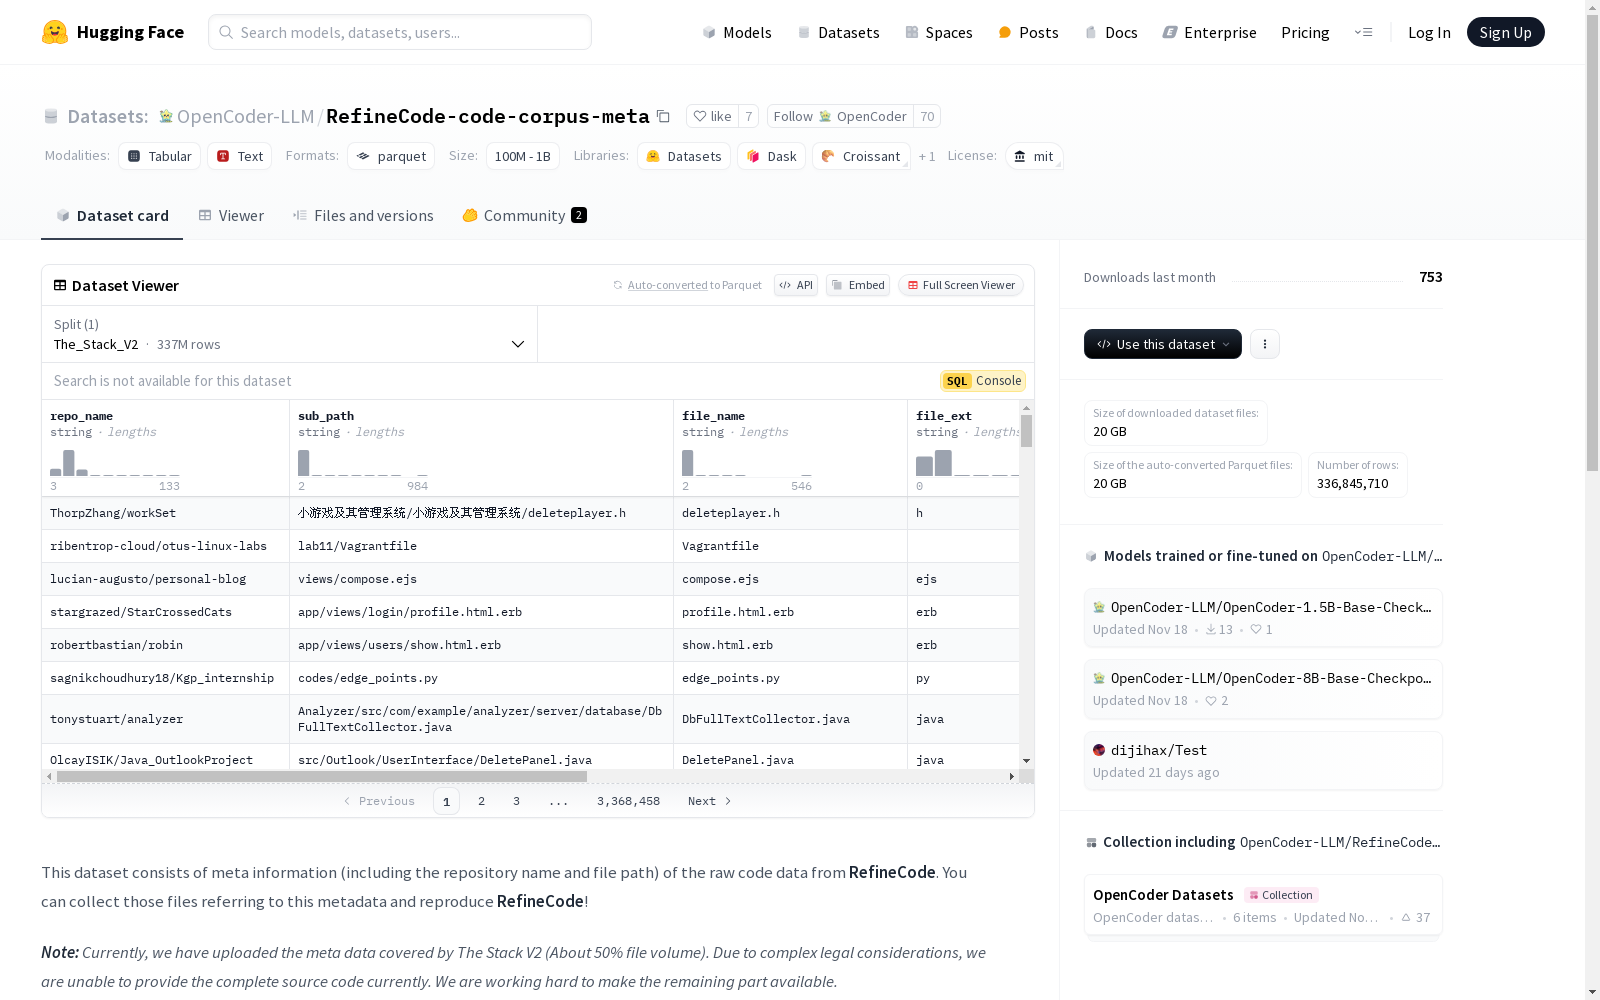The width and height of the screenshot is (1600, 1000).
Task: Click the Sign Up button
Action: (1505, 31)
